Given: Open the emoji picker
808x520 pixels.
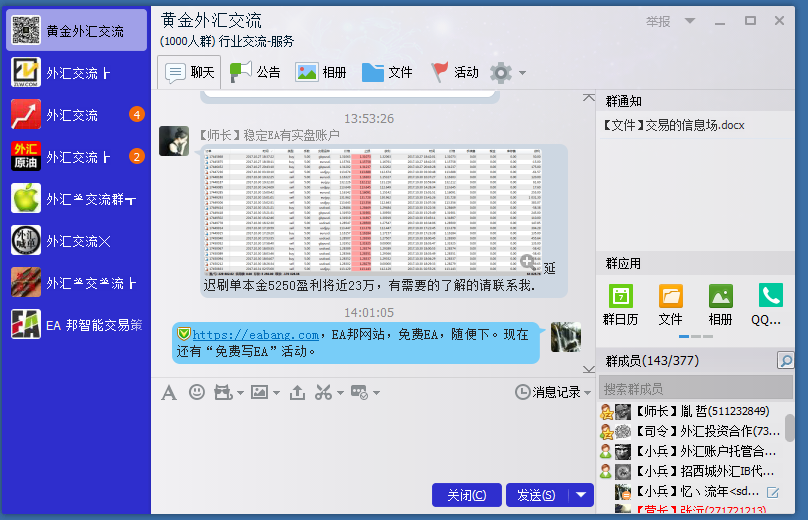Looking at the screenshot, I should coord(197,392).
